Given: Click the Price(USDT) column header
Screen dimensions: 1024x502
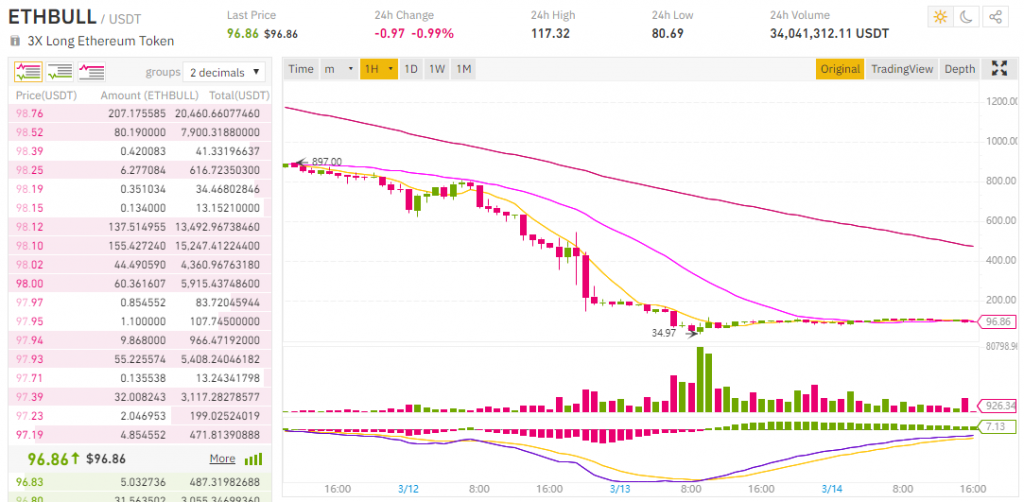Looking at the screenshot, I should (x=46, y=95).
